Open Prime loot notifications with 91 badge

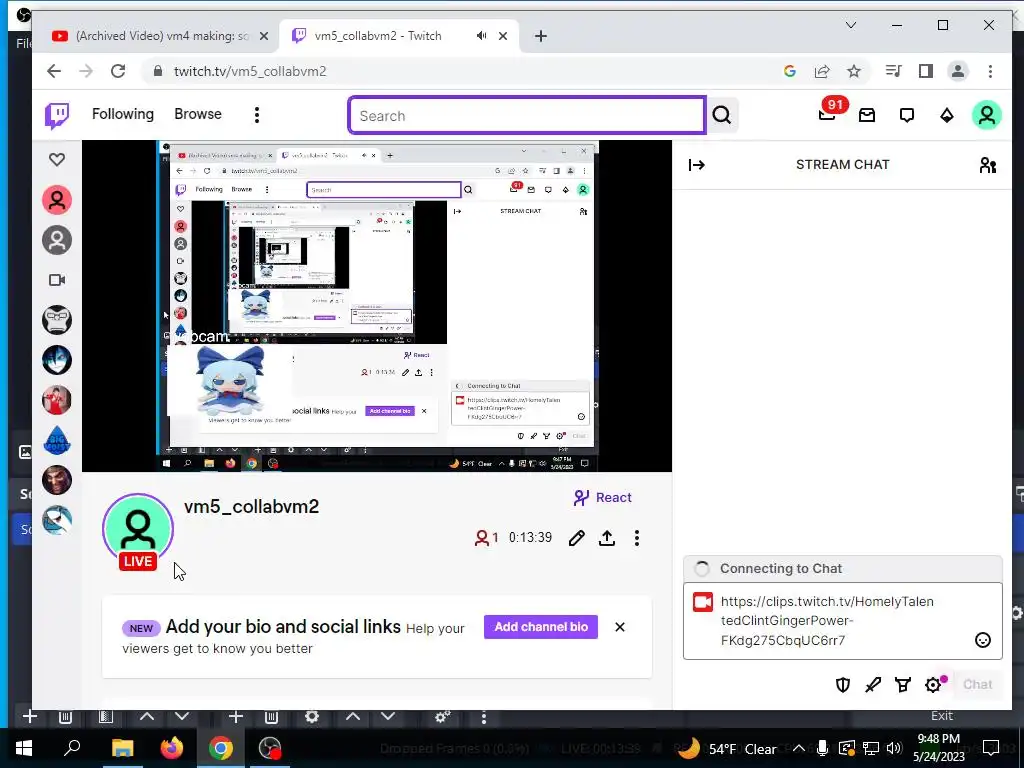point(828,114)
